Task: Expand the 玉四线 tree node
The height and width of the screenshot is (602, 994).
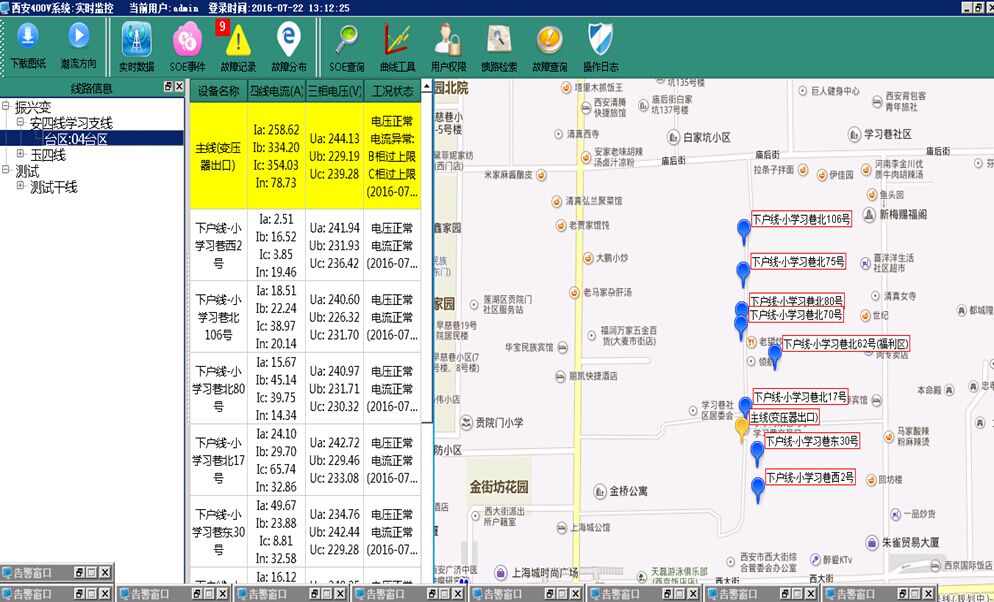Action: pyautogui.click(x=20, y=153)
